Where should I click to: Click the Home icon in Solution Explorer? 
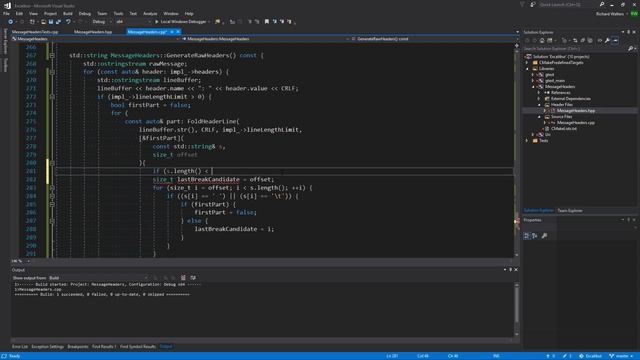(542, 40)
